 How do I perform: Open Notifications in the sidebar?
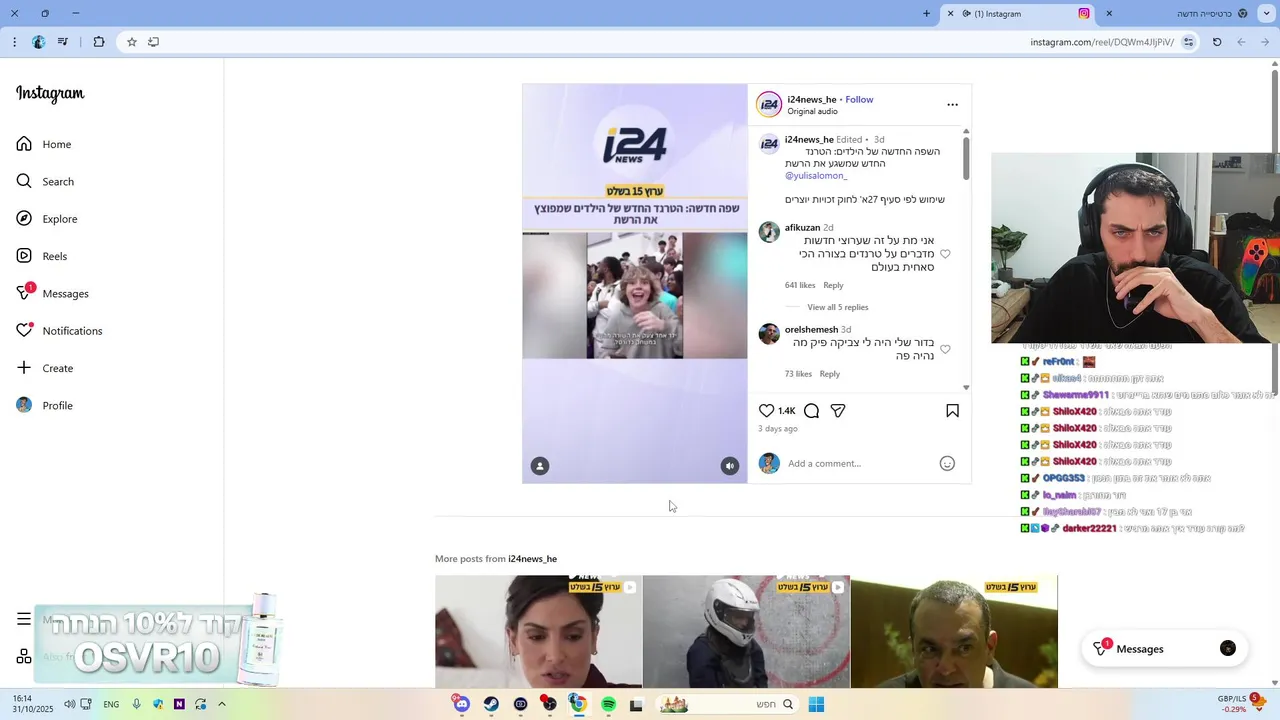pos(59,331)
